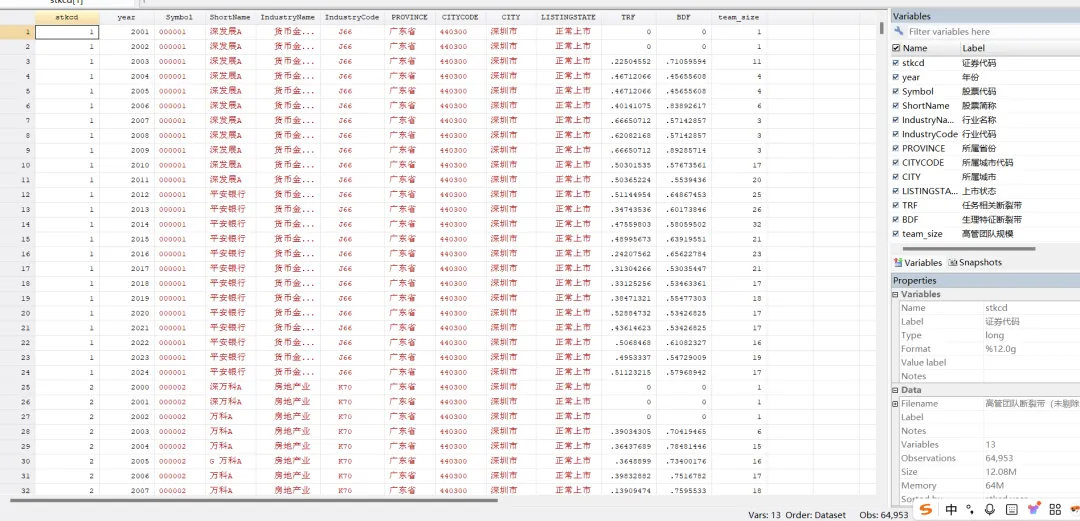Switch to the Snapshots tab

975,263
